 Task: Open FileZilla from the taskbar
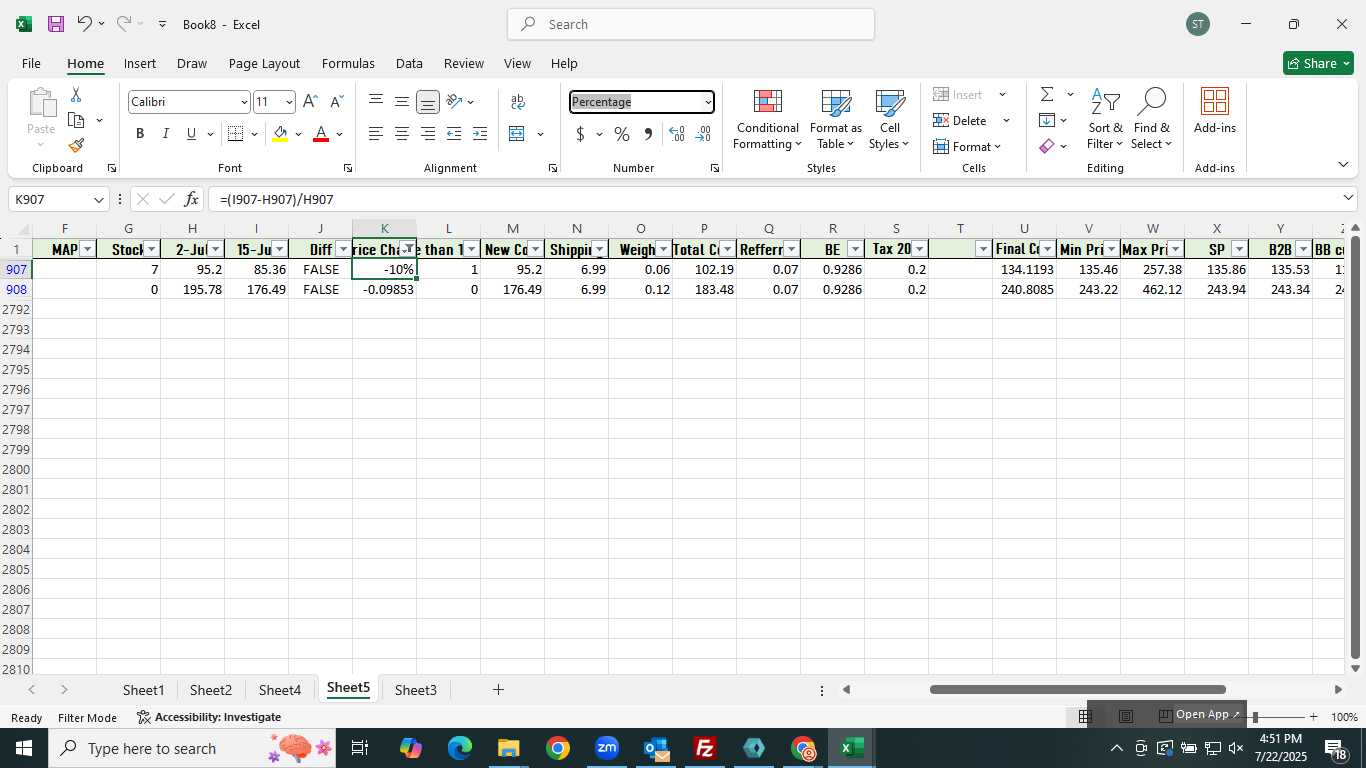(x=705, y=748)
